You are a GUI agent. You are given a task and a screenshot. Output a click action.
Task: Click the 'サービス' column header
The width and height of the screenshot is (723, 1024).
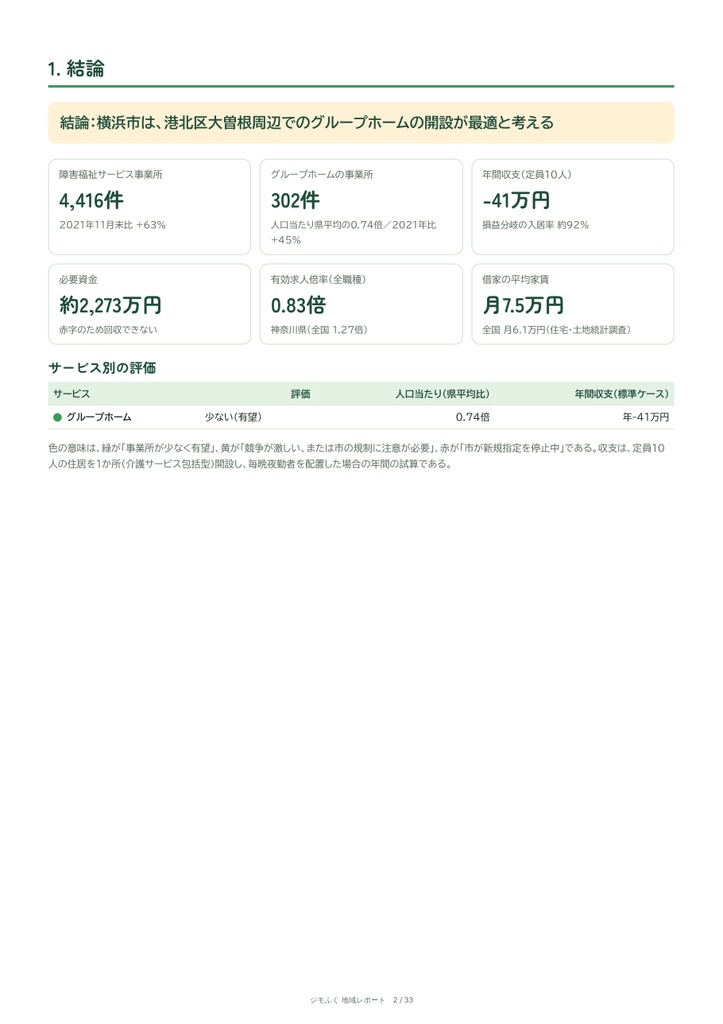(72, 394)
